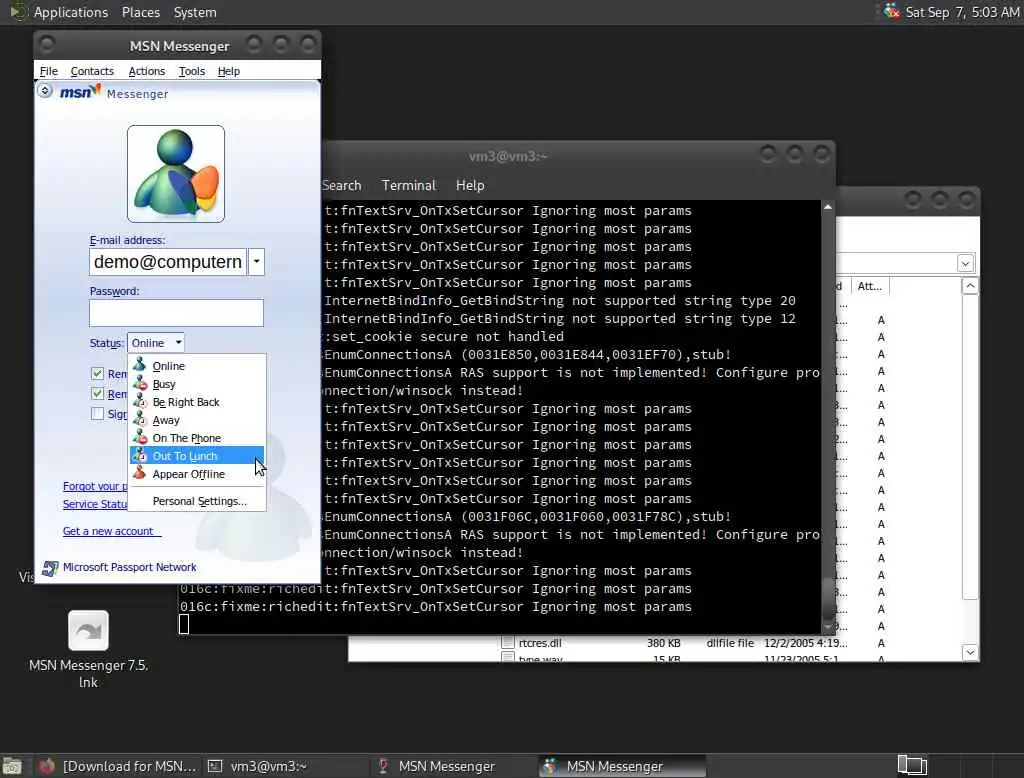Click terminal icon of vm3@vm3 taskbar entry
1024x778 pixels.
pyautogui.click(x=215, y=766)
